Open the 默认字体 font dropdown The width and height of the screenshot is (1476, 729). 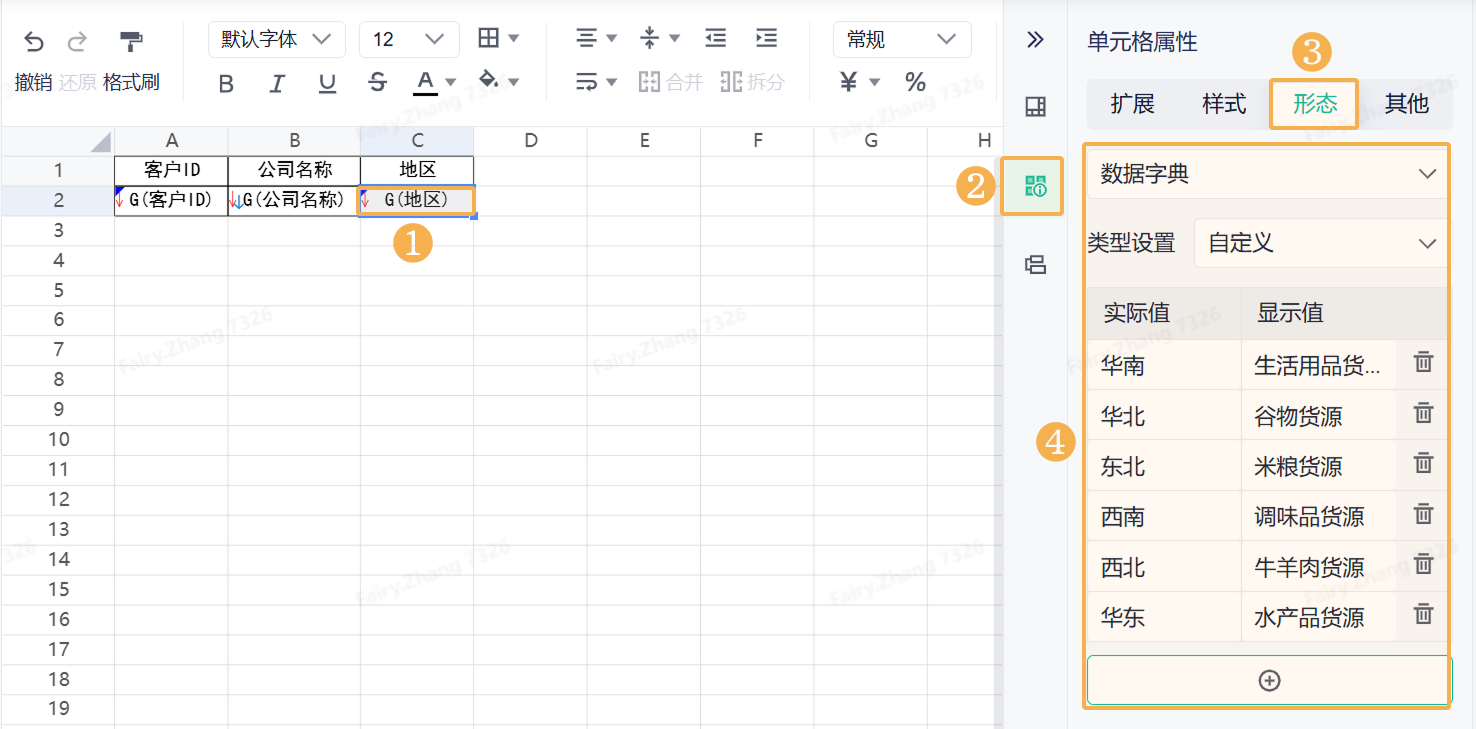[x=277, y=39]
